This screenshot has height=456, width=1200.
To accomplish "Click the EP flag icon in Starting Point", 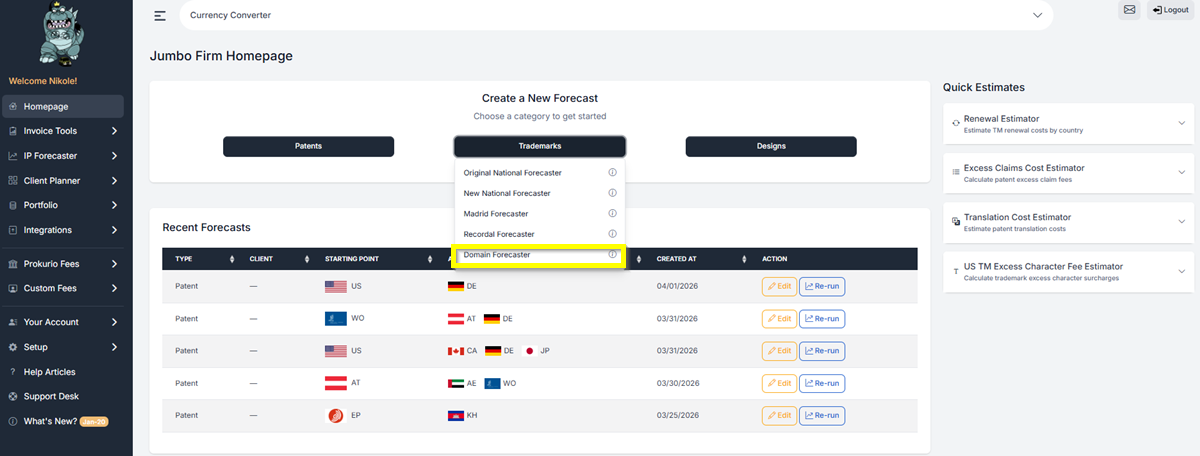I will pos(335,415).
